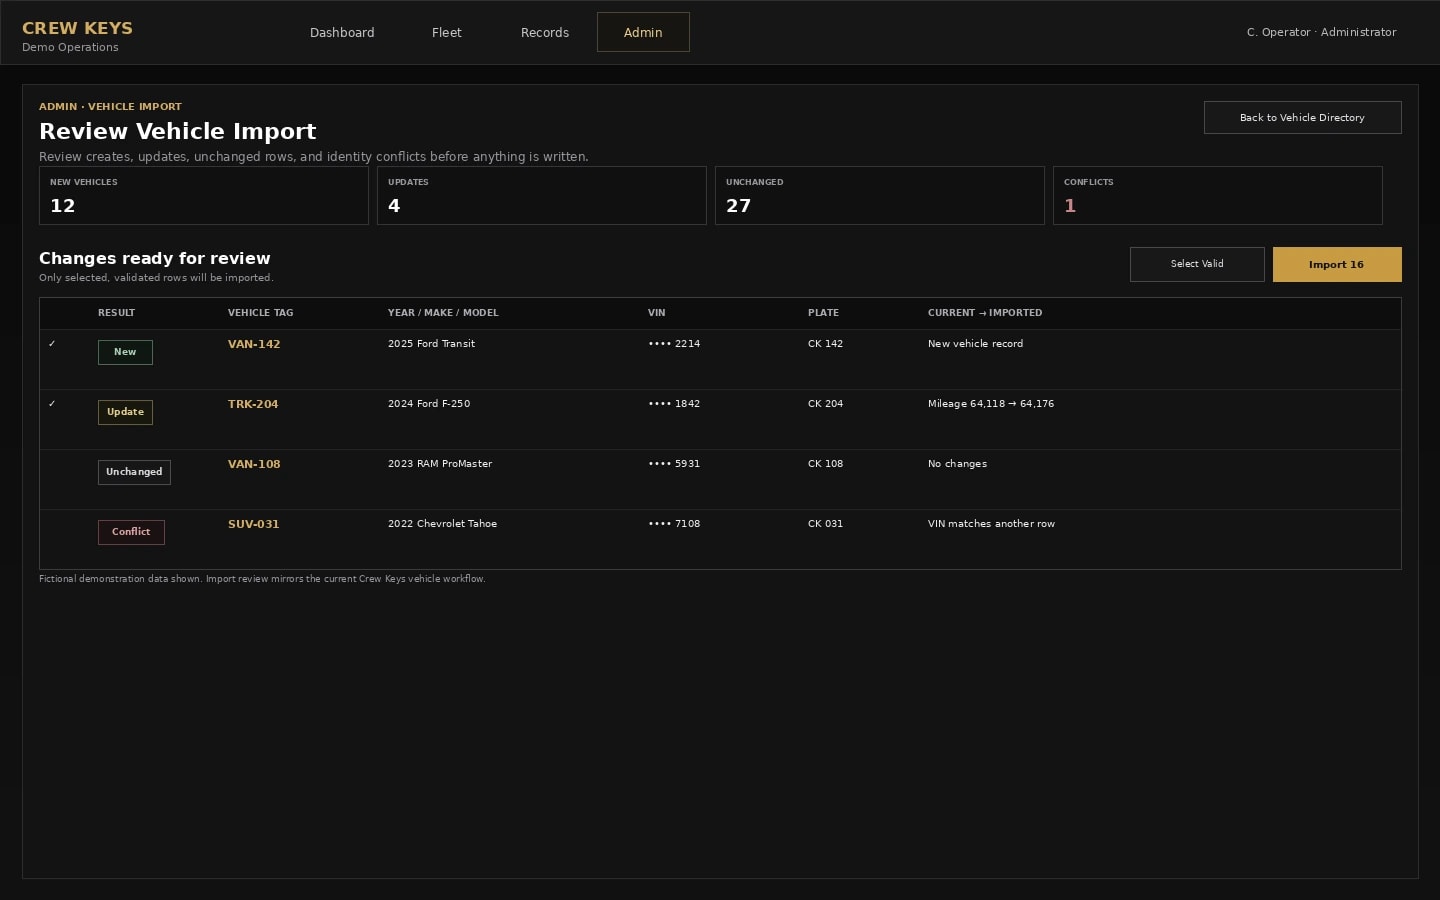Click the YEAR / MAKE / MODEL column header
Viewport: 1440px width, 900px height.
[443, 313]
